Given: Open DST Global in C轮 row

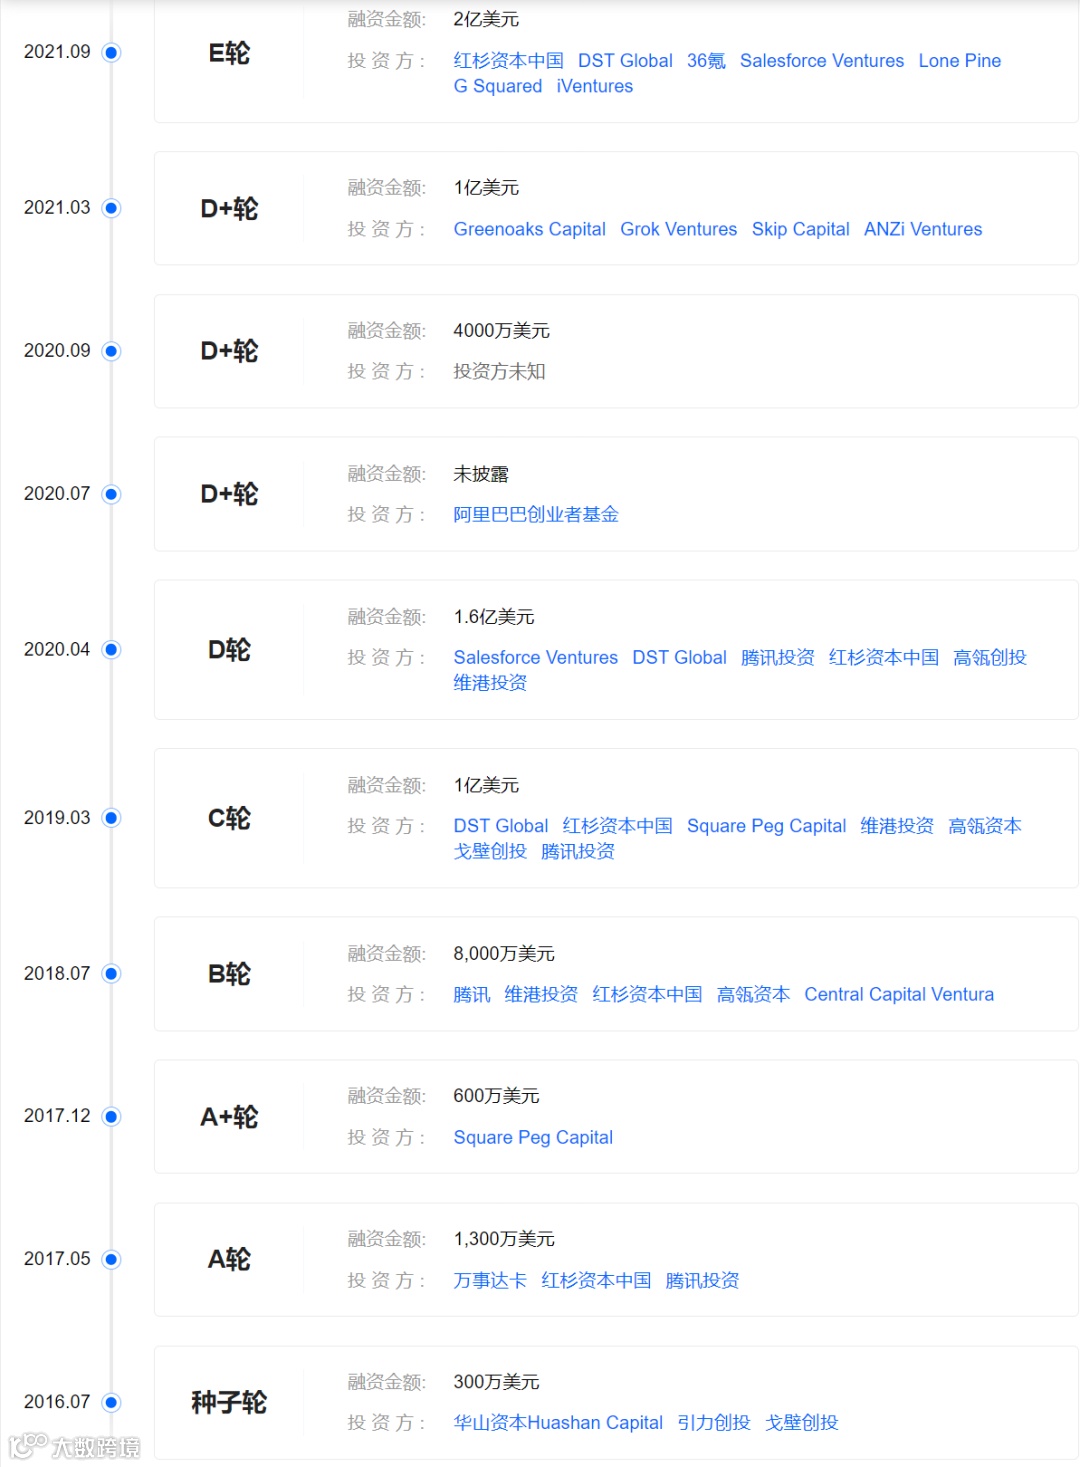Looking at the screenshot, I should (x=501, y=826).
